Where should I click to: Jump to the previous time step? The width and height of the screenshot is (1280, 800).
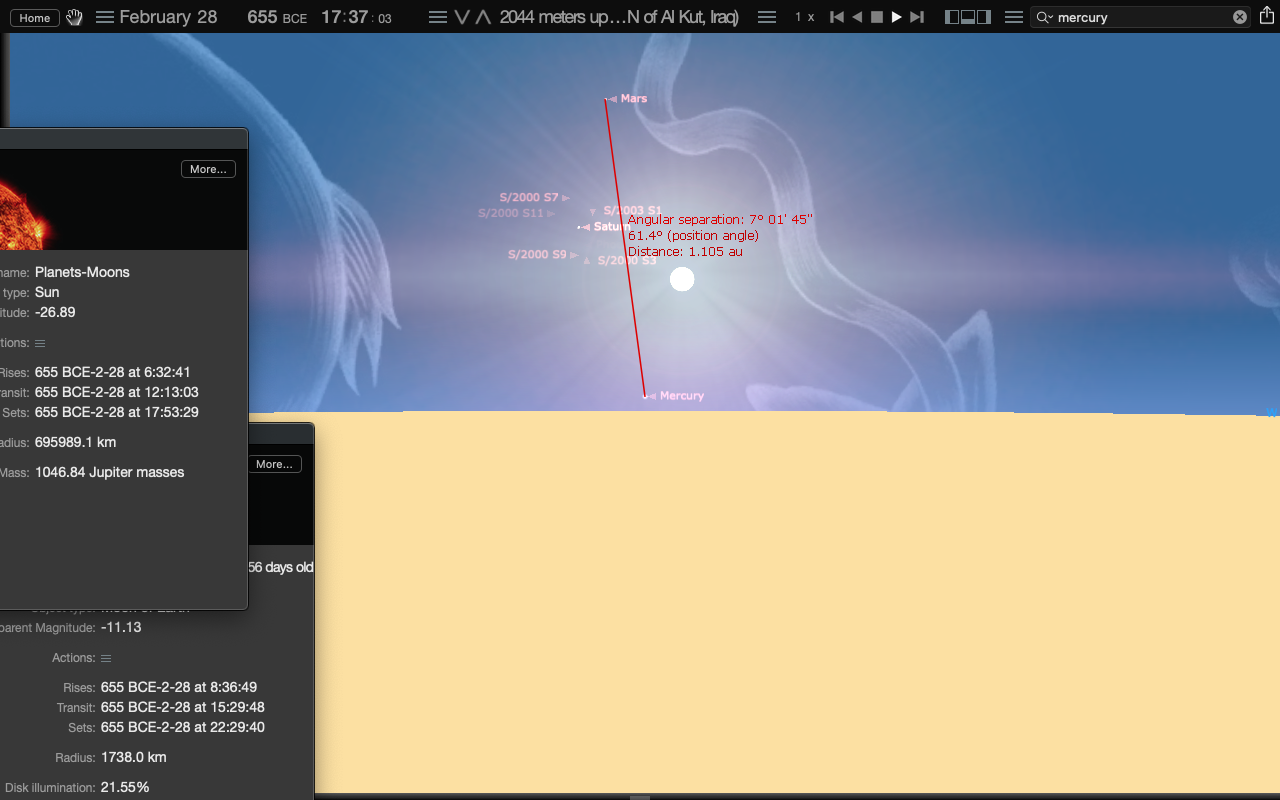tap(837, 17)
